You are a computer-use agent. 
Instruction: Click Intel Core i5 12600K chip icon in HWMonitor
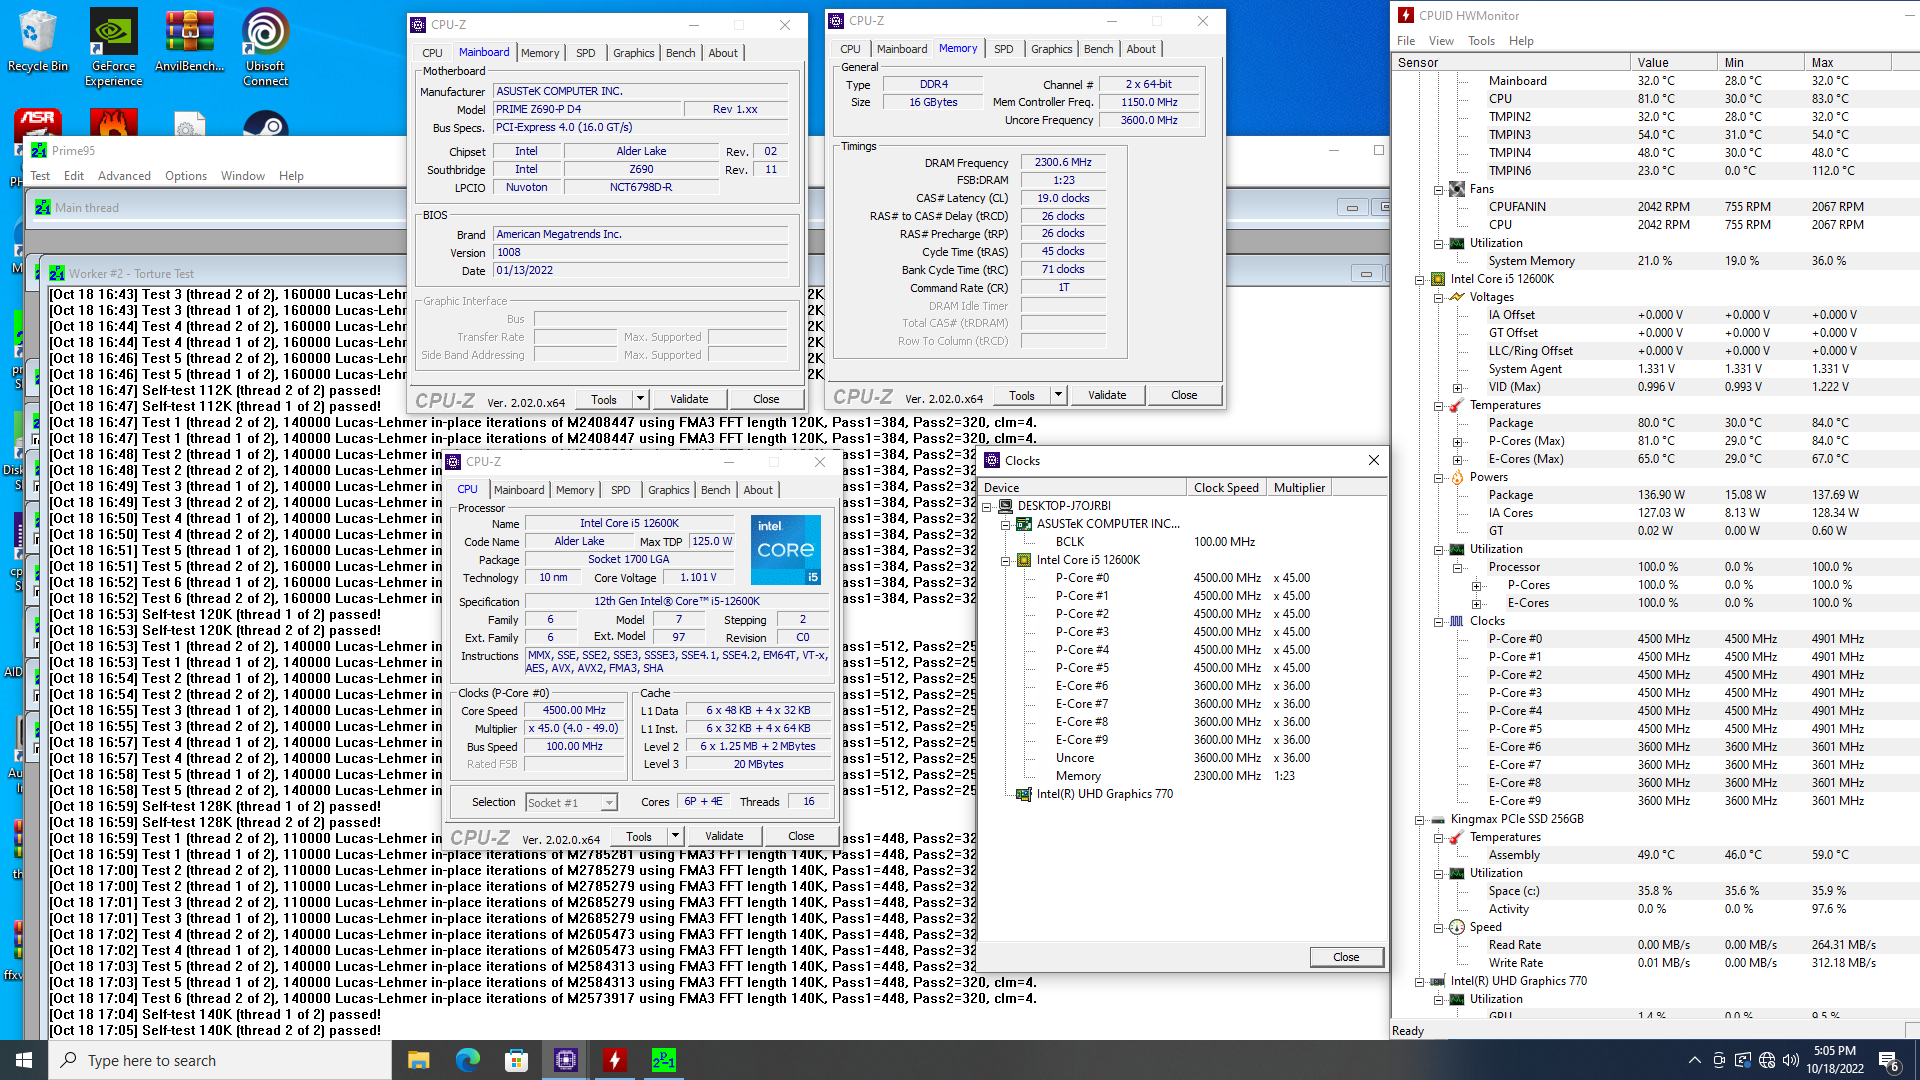coord(1437,279)
